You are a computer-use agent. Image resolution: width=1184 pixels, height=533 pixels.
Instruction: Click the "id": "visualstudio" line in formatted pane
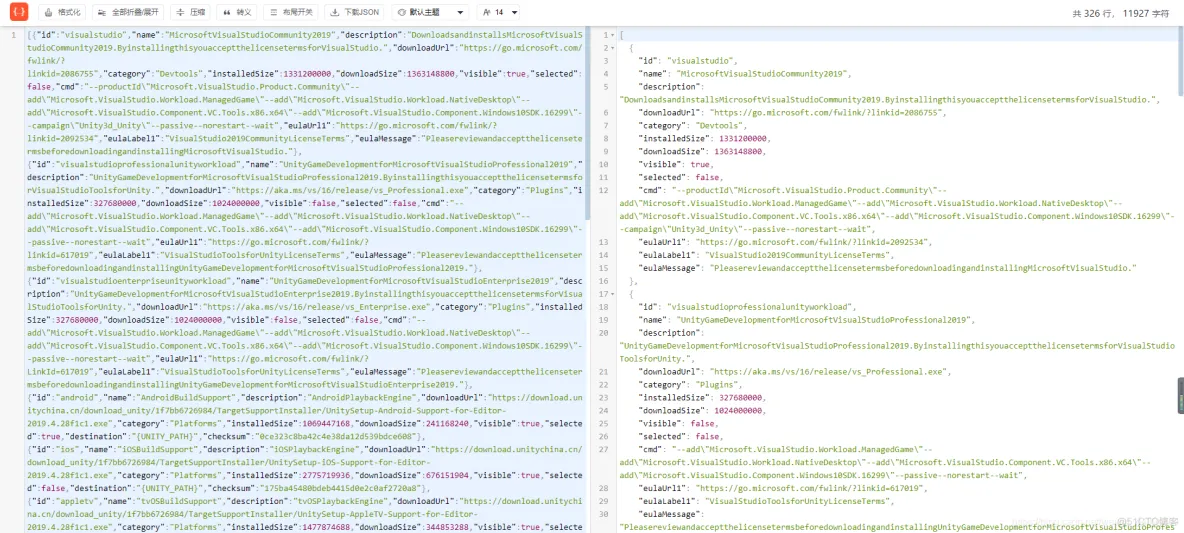(x=688, y=61)
